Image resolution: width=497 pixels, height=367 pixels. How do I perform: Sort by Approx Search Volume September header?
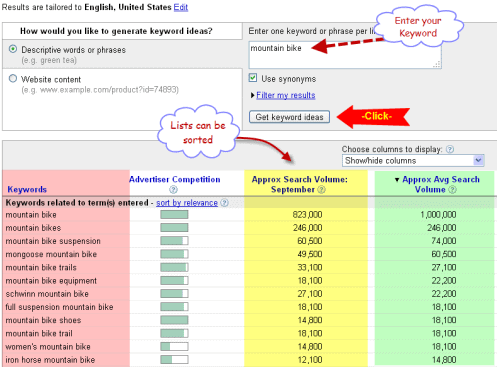point(299,184)
